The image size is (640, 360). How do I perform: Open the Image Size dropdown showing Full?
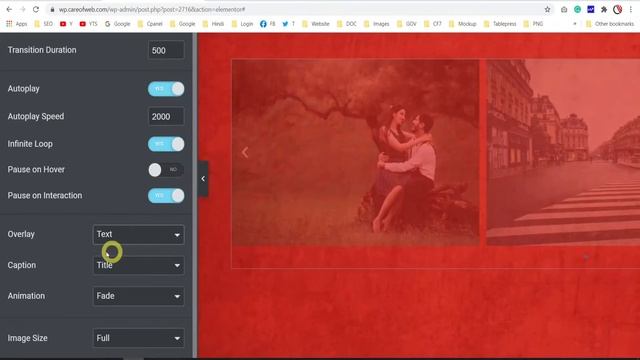[138, 338]
